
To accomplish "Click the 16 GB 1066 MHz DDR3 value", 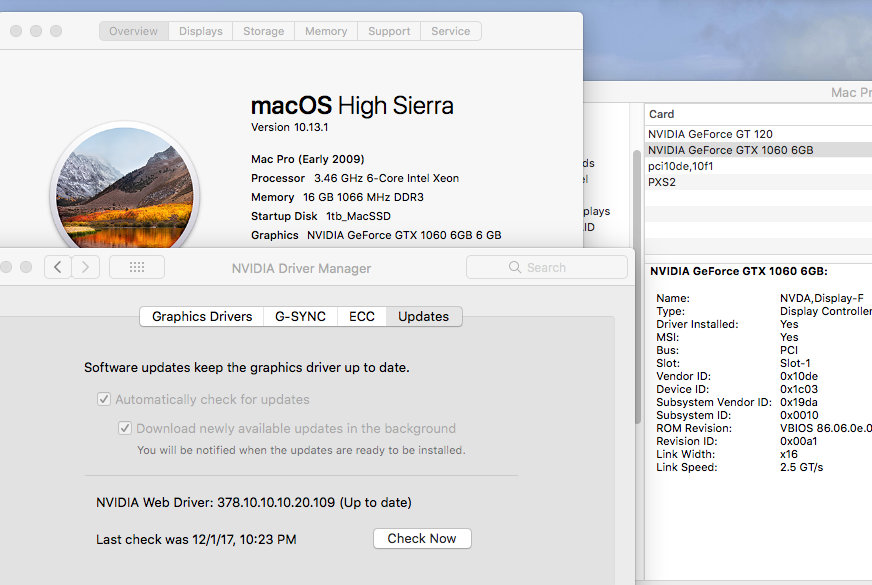I will [363, 197].
